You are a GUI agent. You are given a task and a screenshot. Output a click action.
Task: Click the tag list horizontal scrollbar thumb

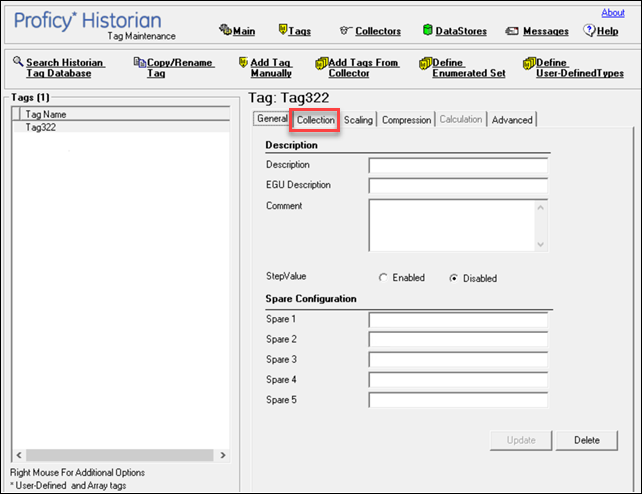[x=120, y=455]
